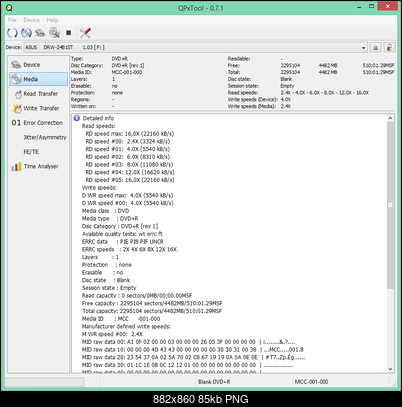The image size is (402, 407).
Task: Click 'Total capacity: 2295104 sectors' line
Action: pos(152,311)
